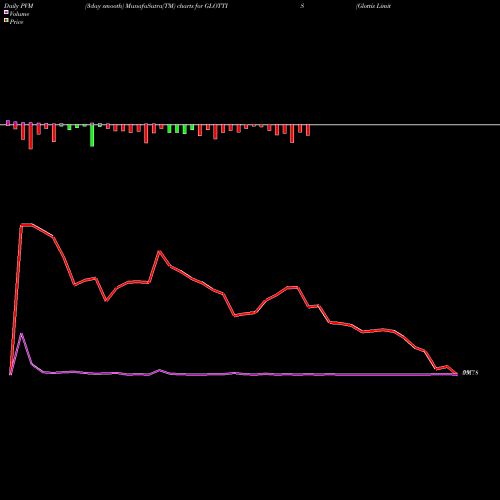The image size is (500, 500).
Task: Click the peak of the magenta volume line
Action: (21, 333)
